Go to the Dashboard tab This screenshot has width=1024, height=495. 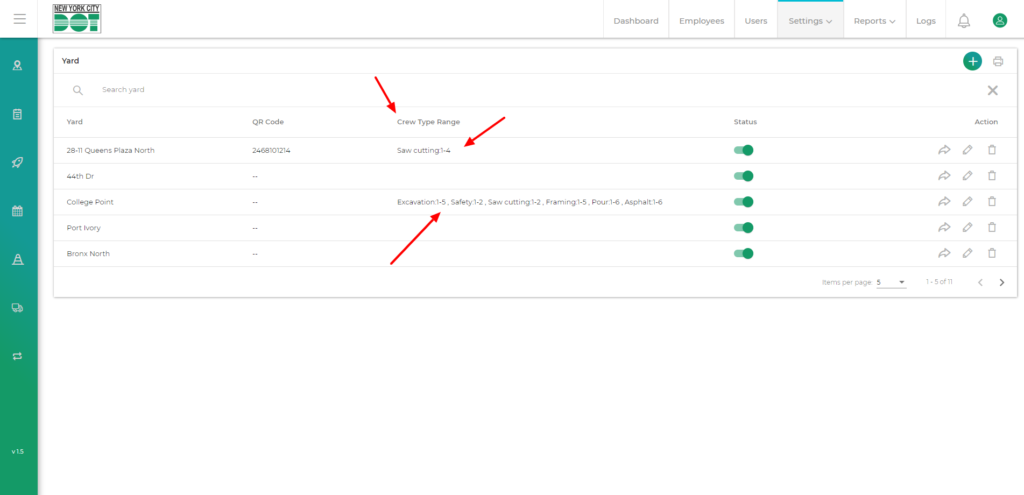(x=636, y=21)
